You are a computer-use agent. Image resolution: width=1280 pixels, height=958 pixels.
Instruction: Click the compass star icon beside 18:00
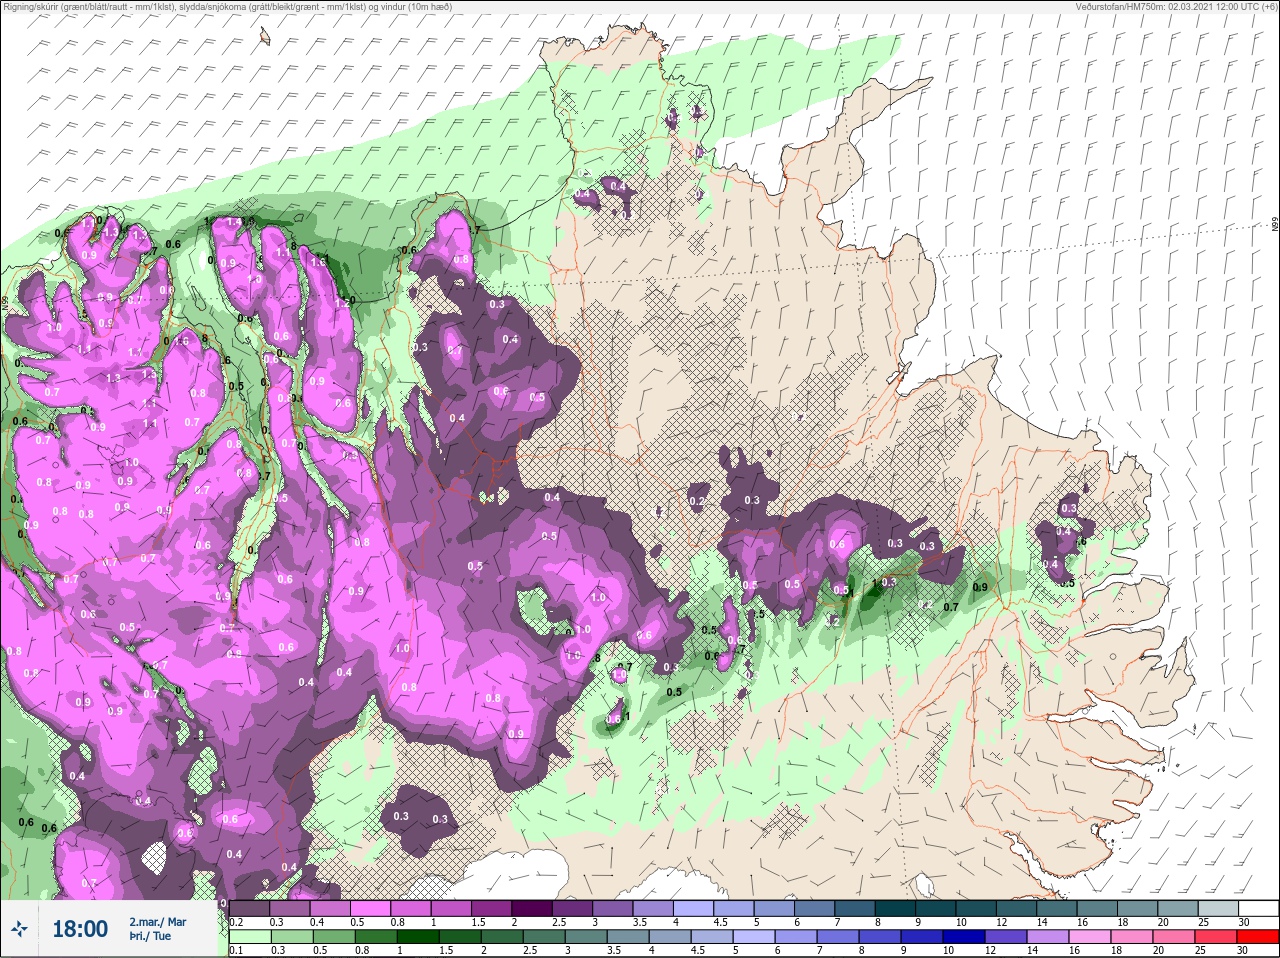[x=19, y=929]
